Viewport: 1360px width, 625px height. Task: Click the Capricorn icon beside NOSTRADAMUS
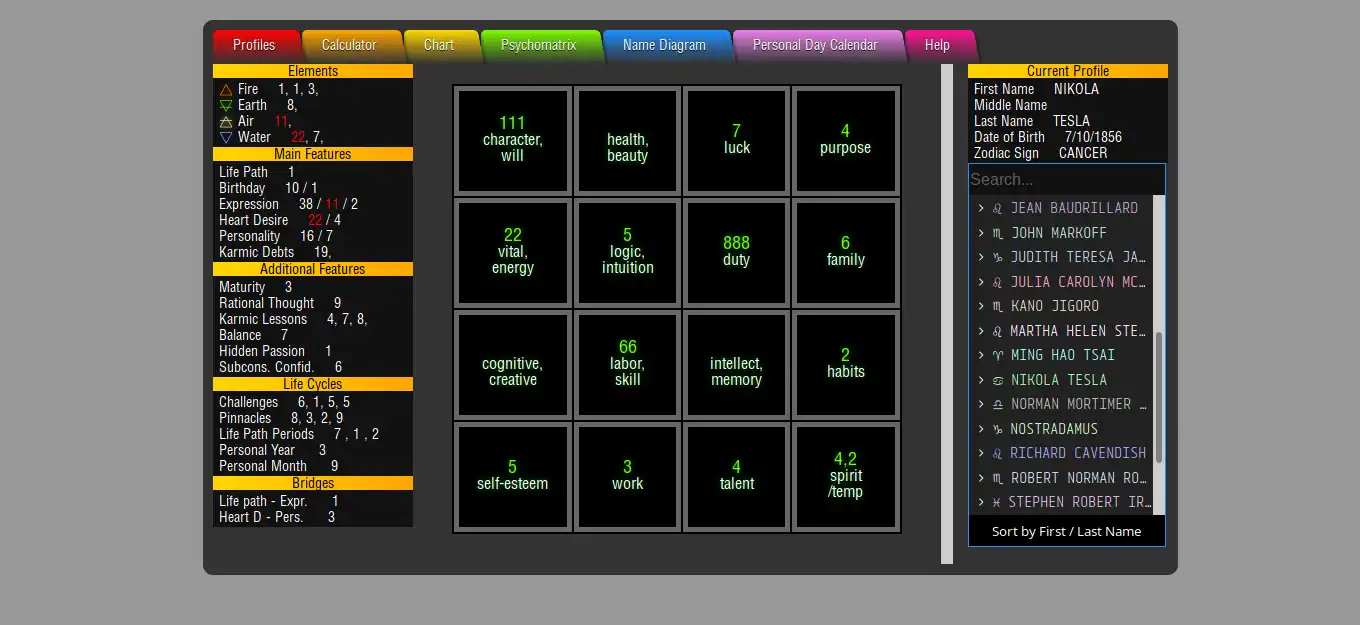(997, 429)
